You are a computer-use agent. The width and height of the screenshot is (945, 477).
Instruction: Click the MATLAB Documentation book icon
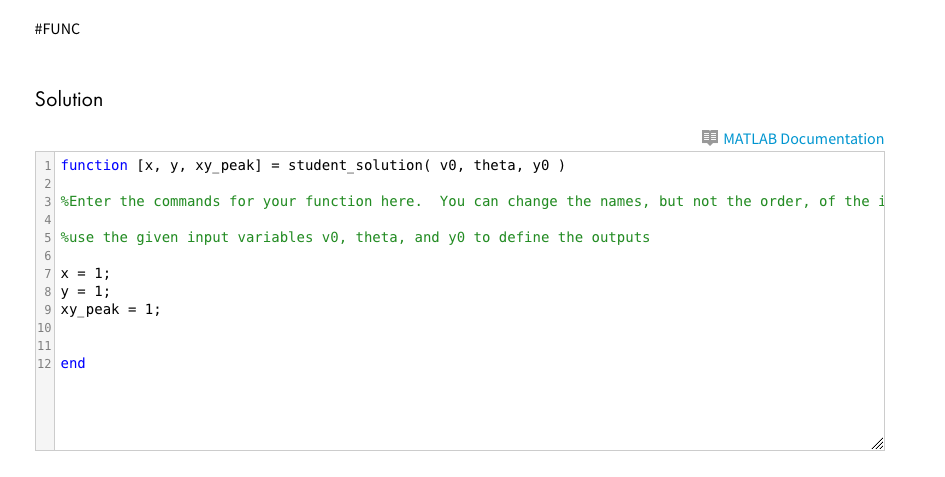710,138
